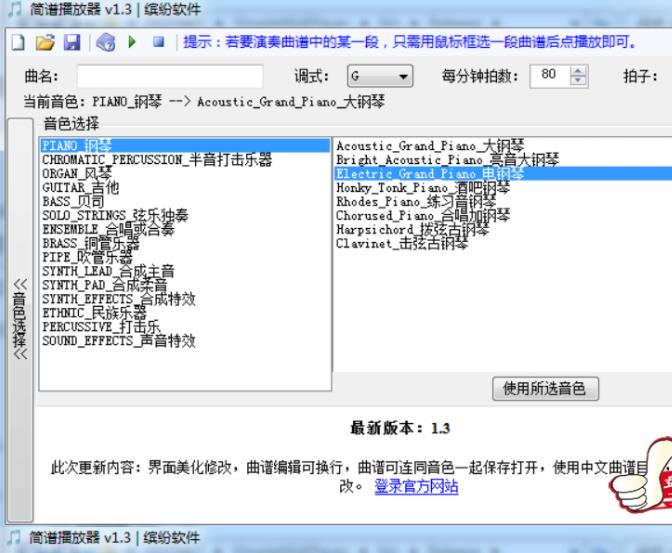Screen dimensions: 672x553
Task: Select SYNTH_LEAD_合成主音 category
Action: (x=108, y=271)
